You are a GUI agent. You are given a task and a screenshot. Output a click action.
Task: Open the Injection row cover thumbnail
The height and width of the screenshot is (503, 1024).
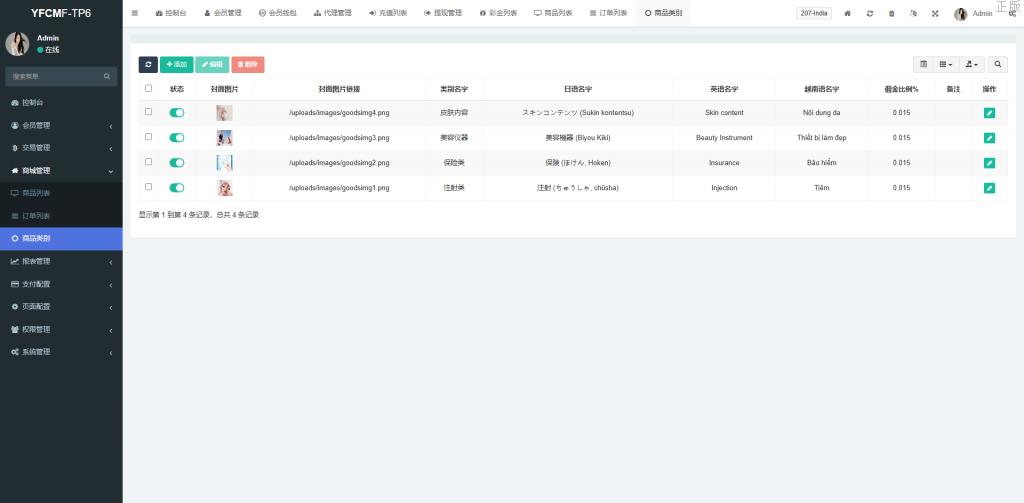pos(225,188)
